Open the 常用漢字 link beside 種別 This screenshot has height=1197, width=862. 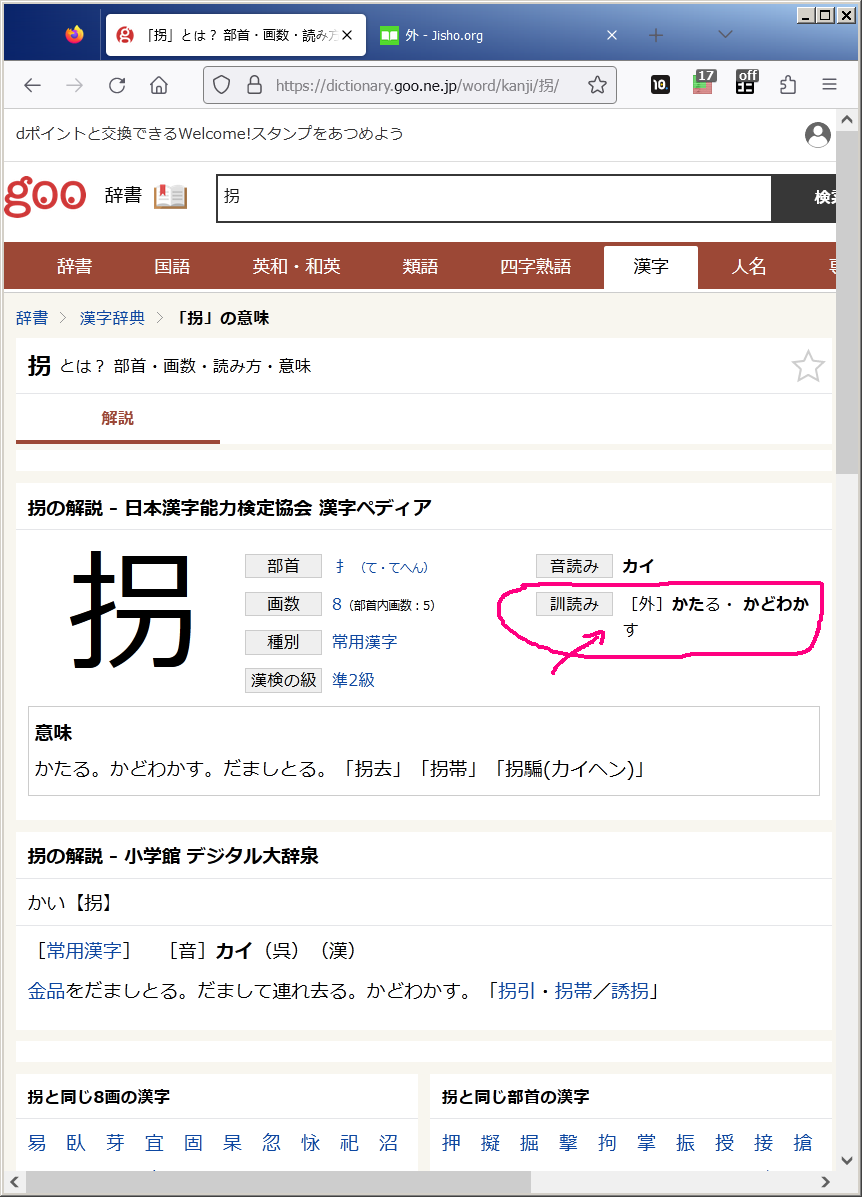pos(364,642)
